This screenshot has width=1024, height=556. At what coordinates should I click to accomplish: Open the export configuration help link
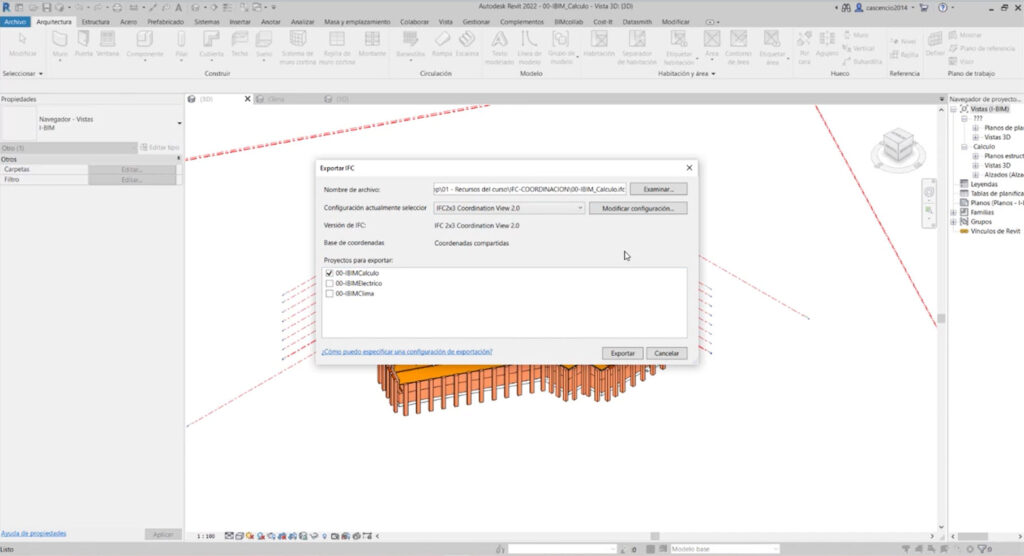coord(406,352)
